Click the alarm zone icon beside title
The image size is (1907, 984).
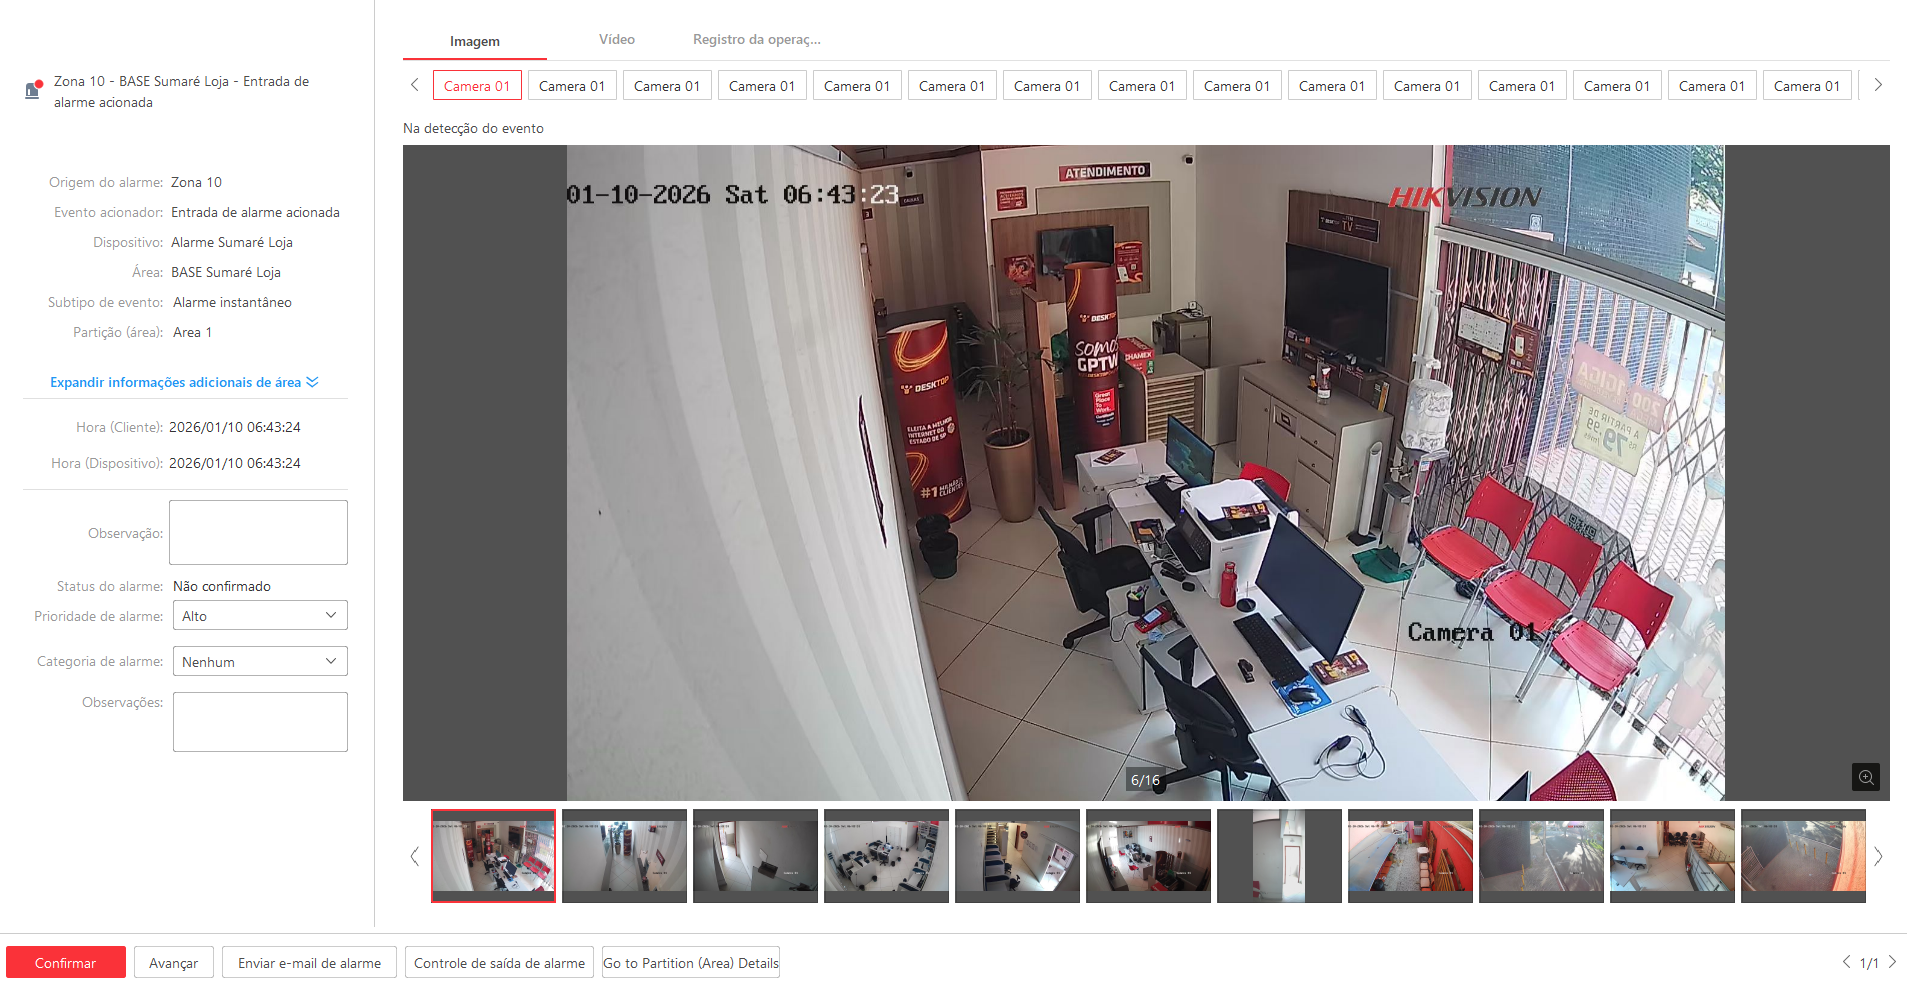coord(33,90)
